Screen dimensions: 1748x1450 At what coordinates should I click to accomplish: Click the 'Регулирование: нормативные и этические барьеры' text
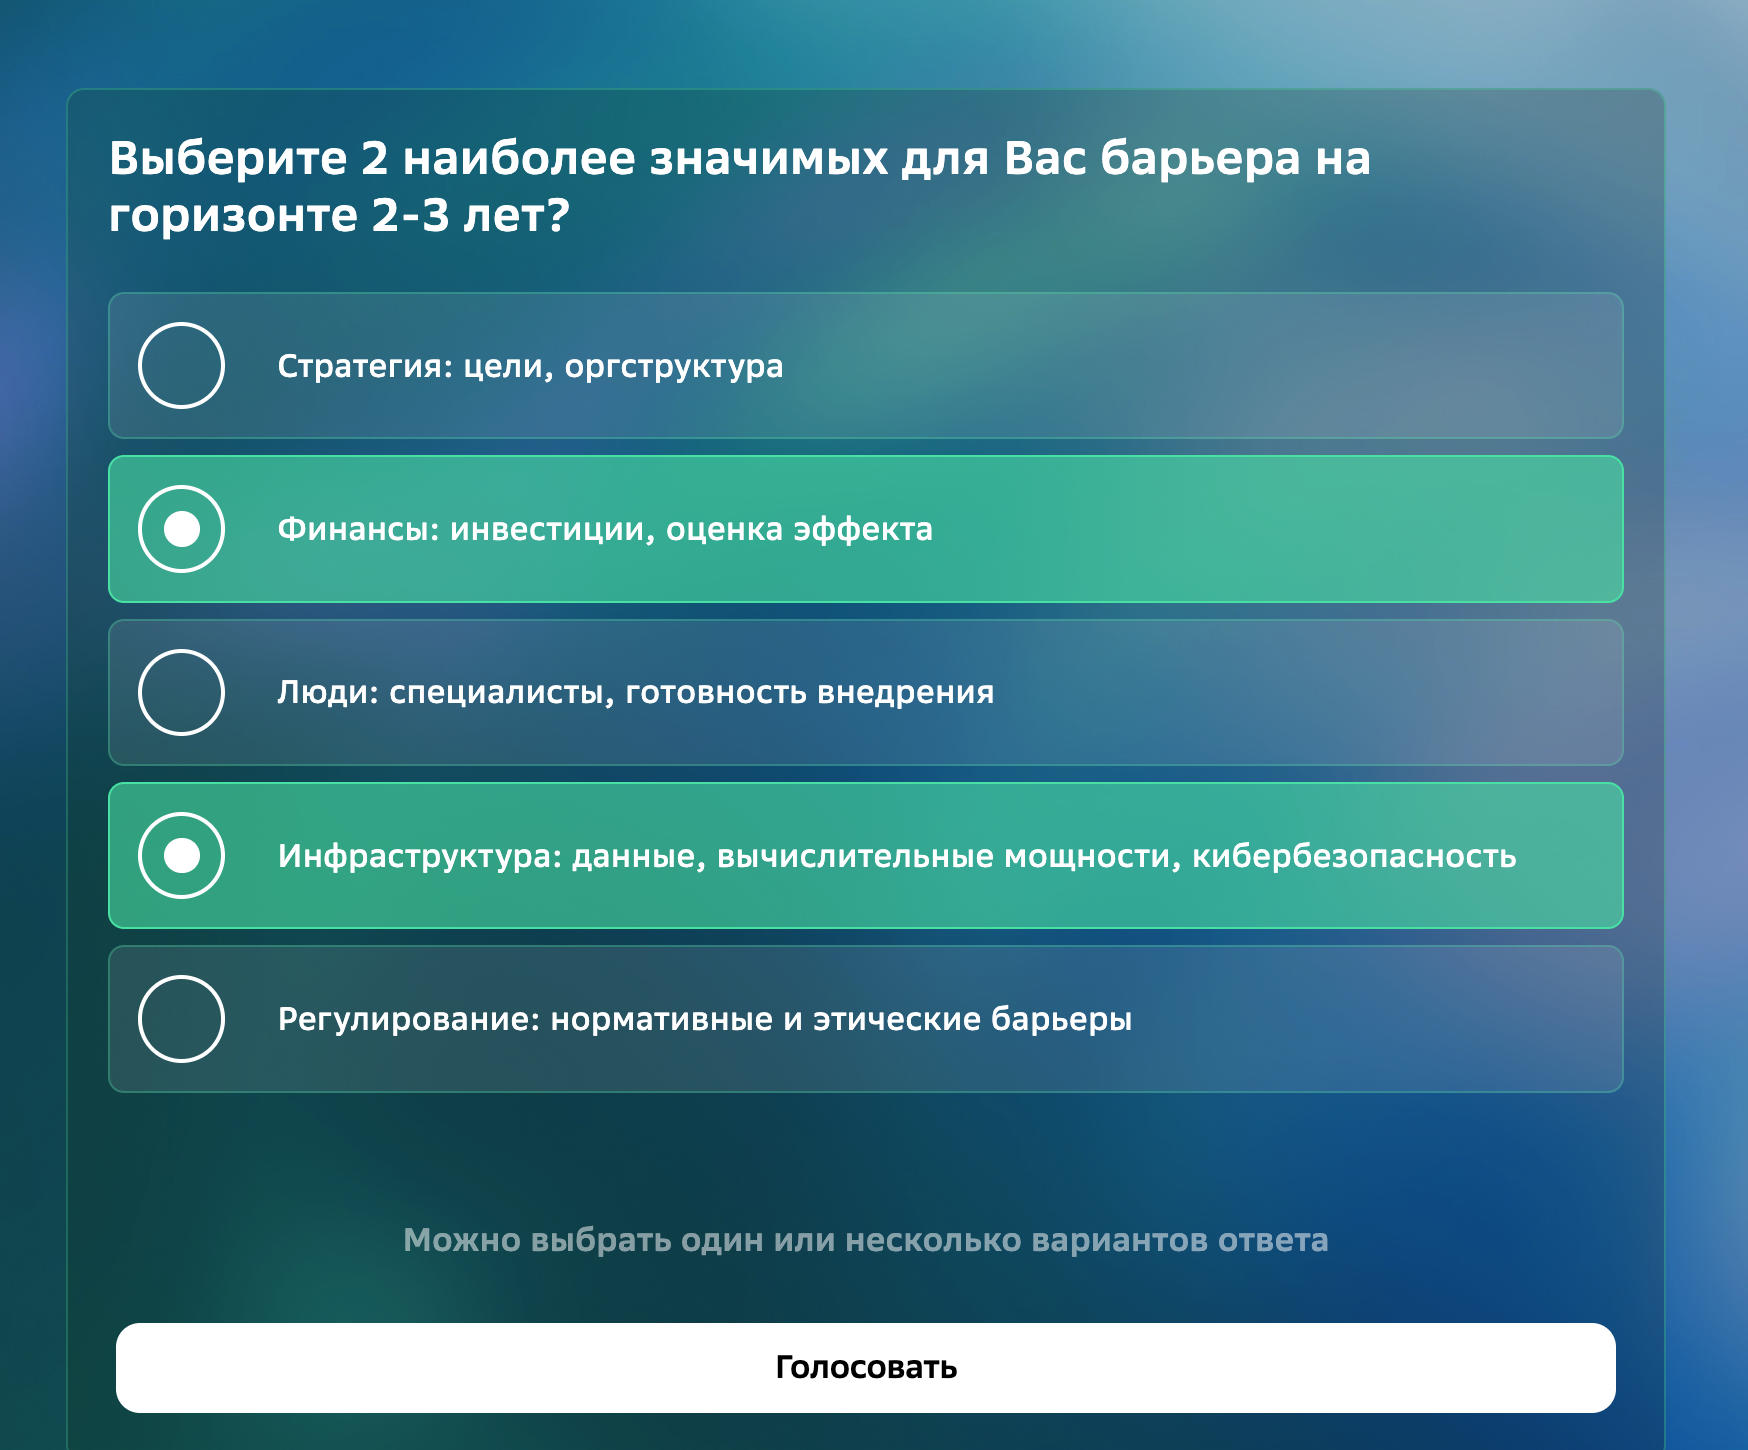coord(705,1019)
